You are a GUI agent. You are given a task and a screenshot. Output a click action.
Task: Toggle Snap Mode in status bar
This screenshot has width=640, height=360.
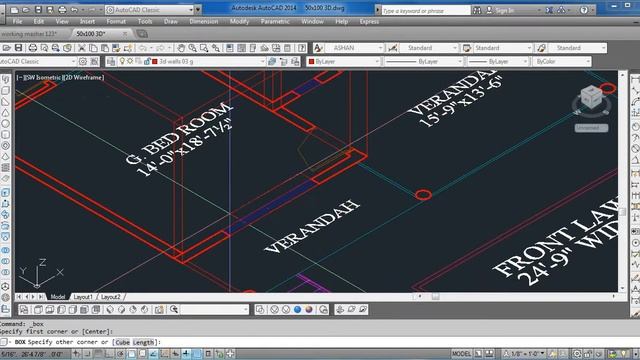(x=87, y=354)
